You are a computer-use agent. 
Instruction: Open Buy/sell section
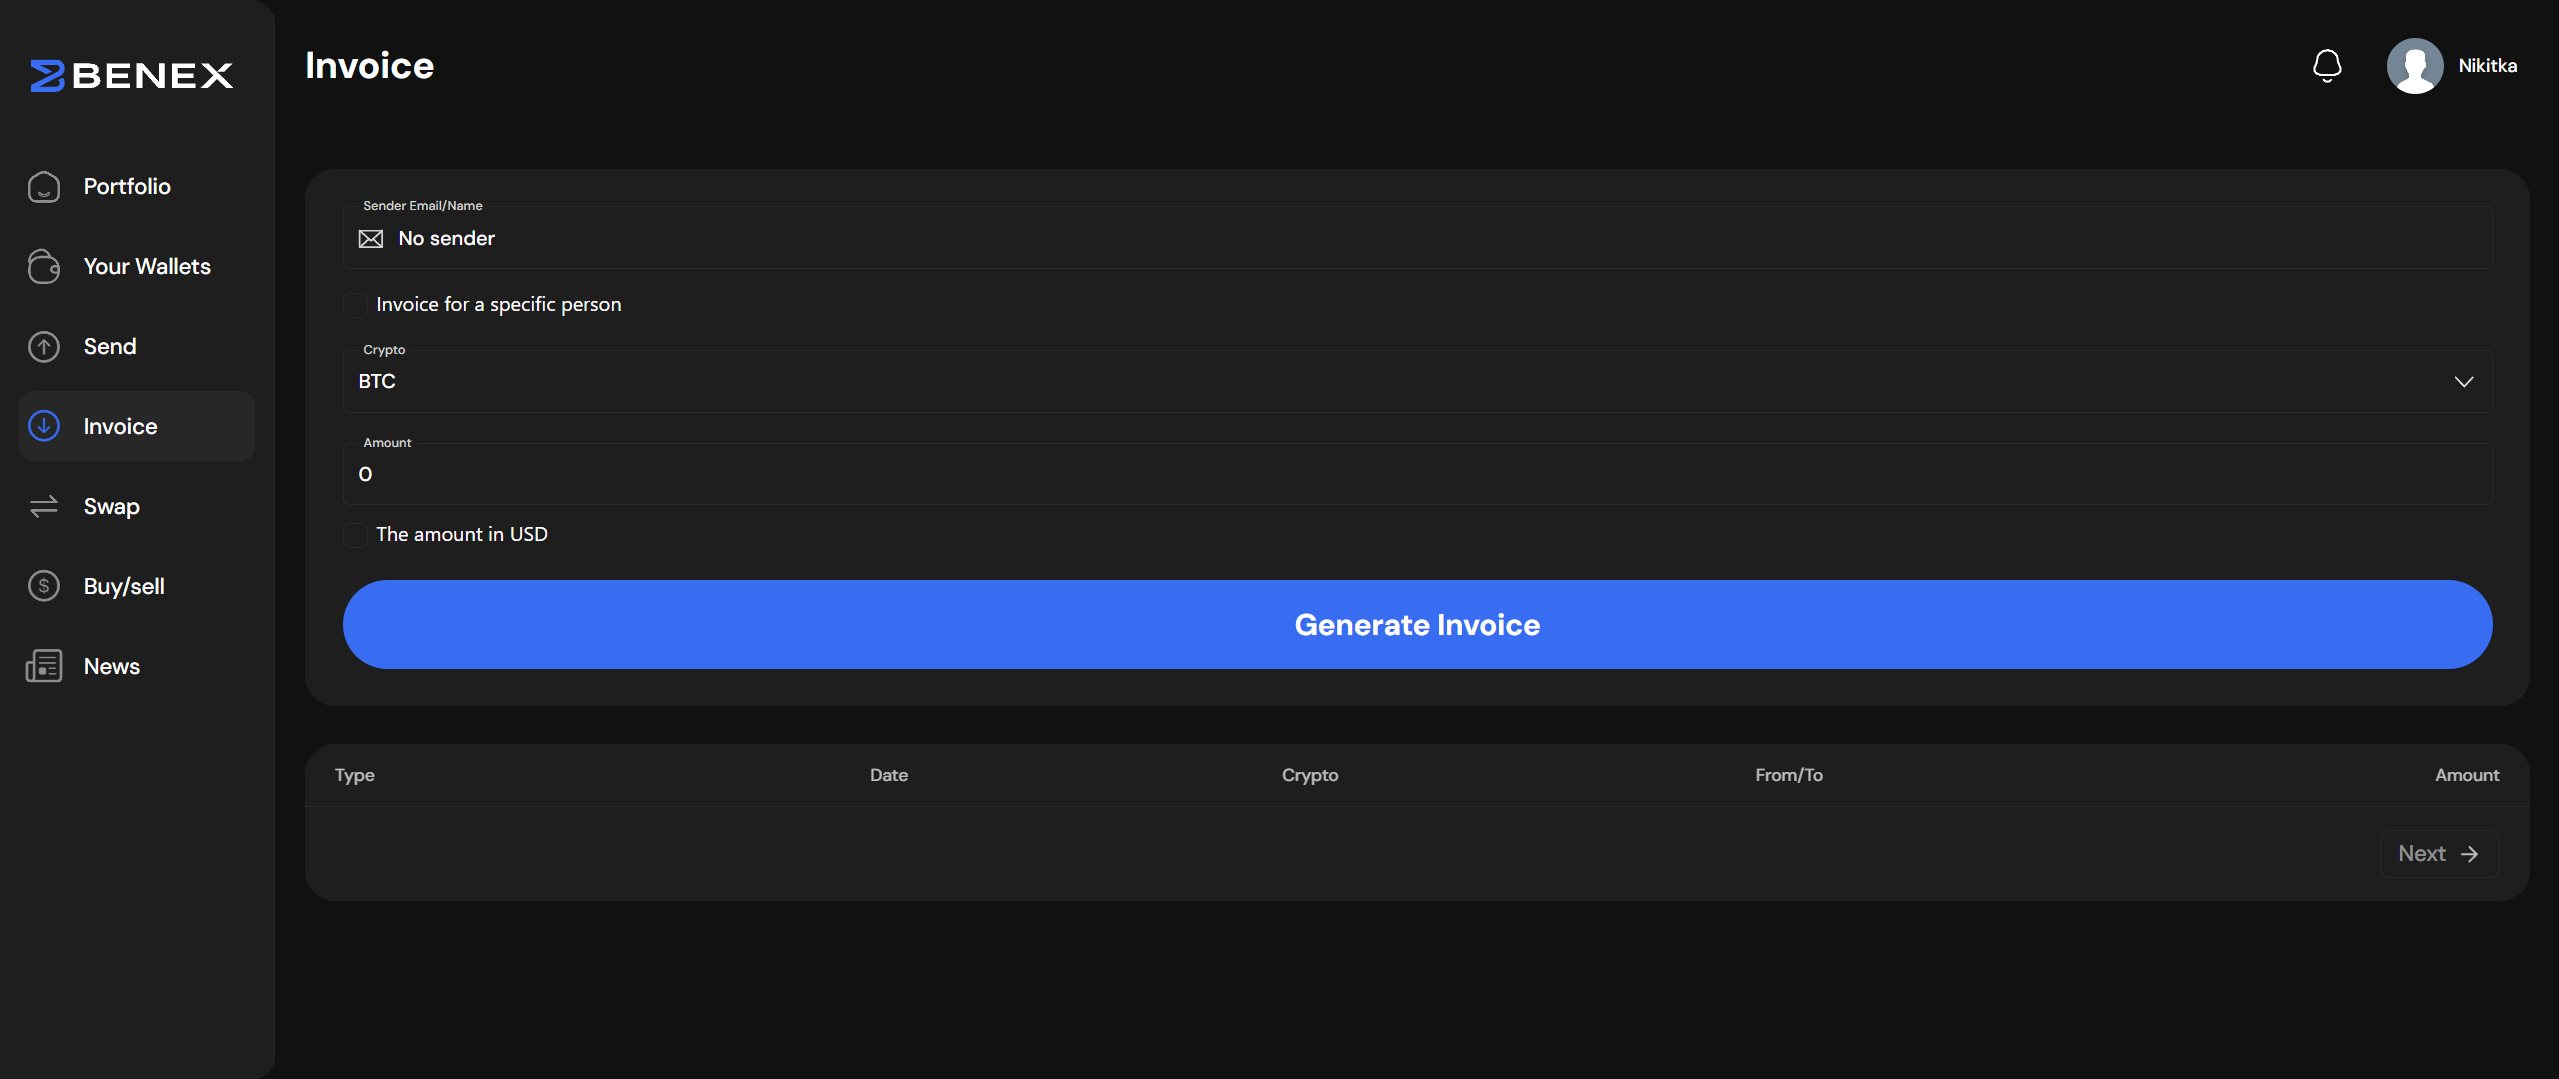(124, 586)
